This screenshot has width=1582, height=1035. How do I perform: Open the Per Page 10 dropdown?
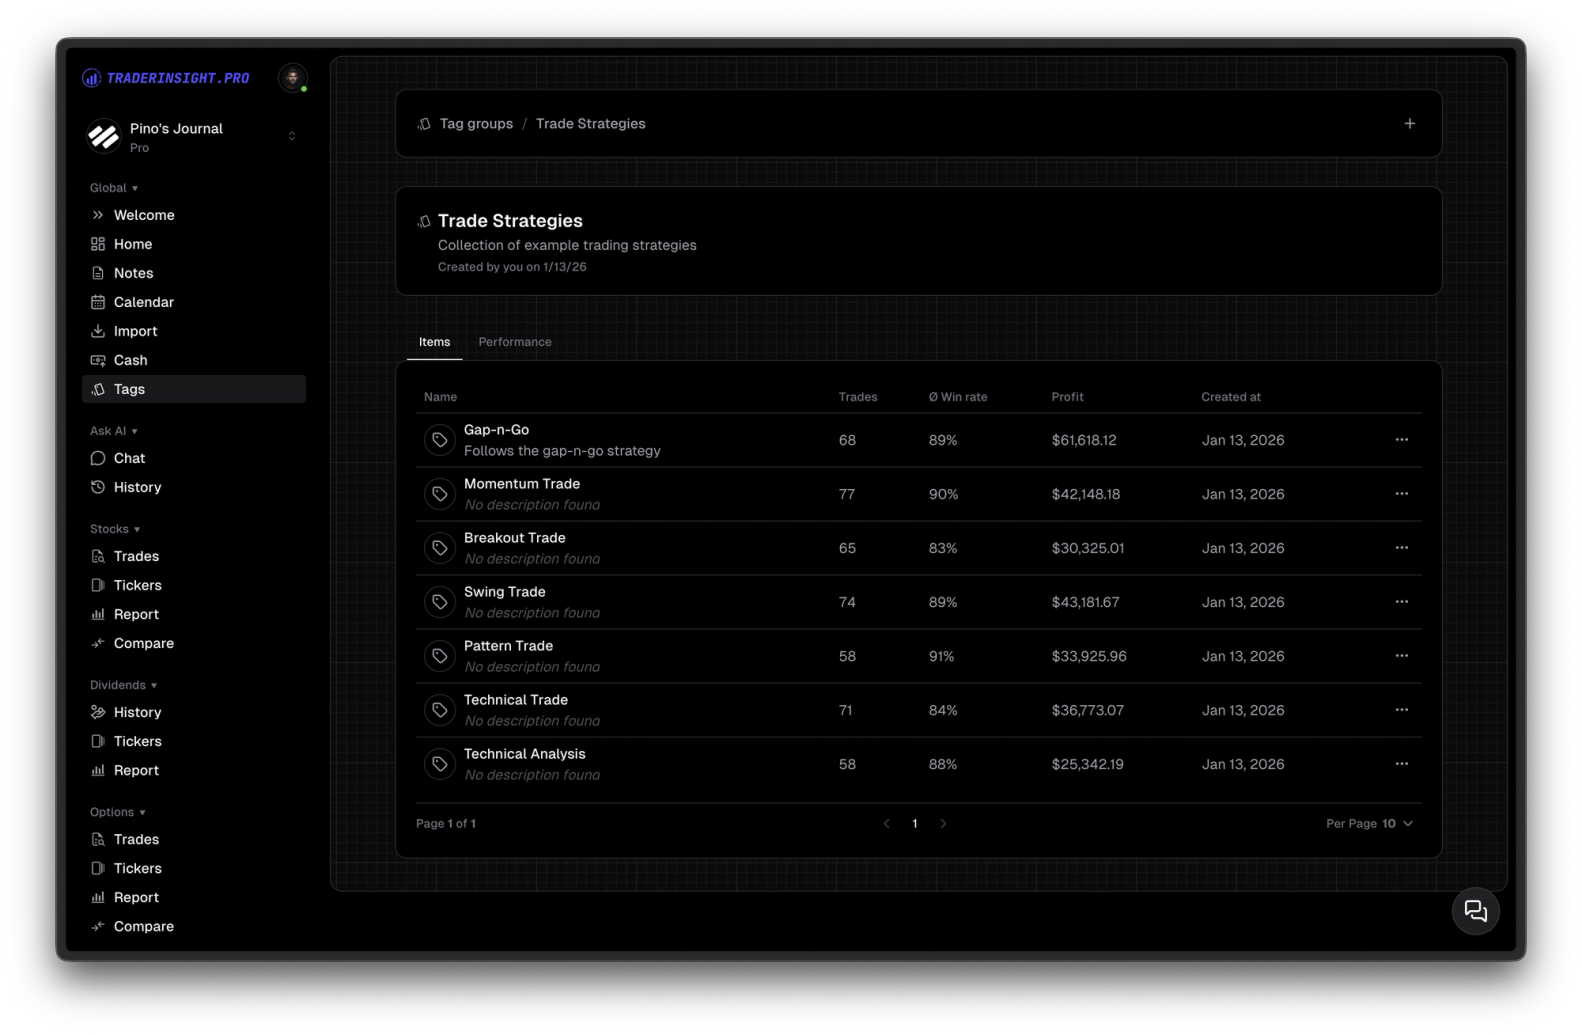[x=1369, y=824]
